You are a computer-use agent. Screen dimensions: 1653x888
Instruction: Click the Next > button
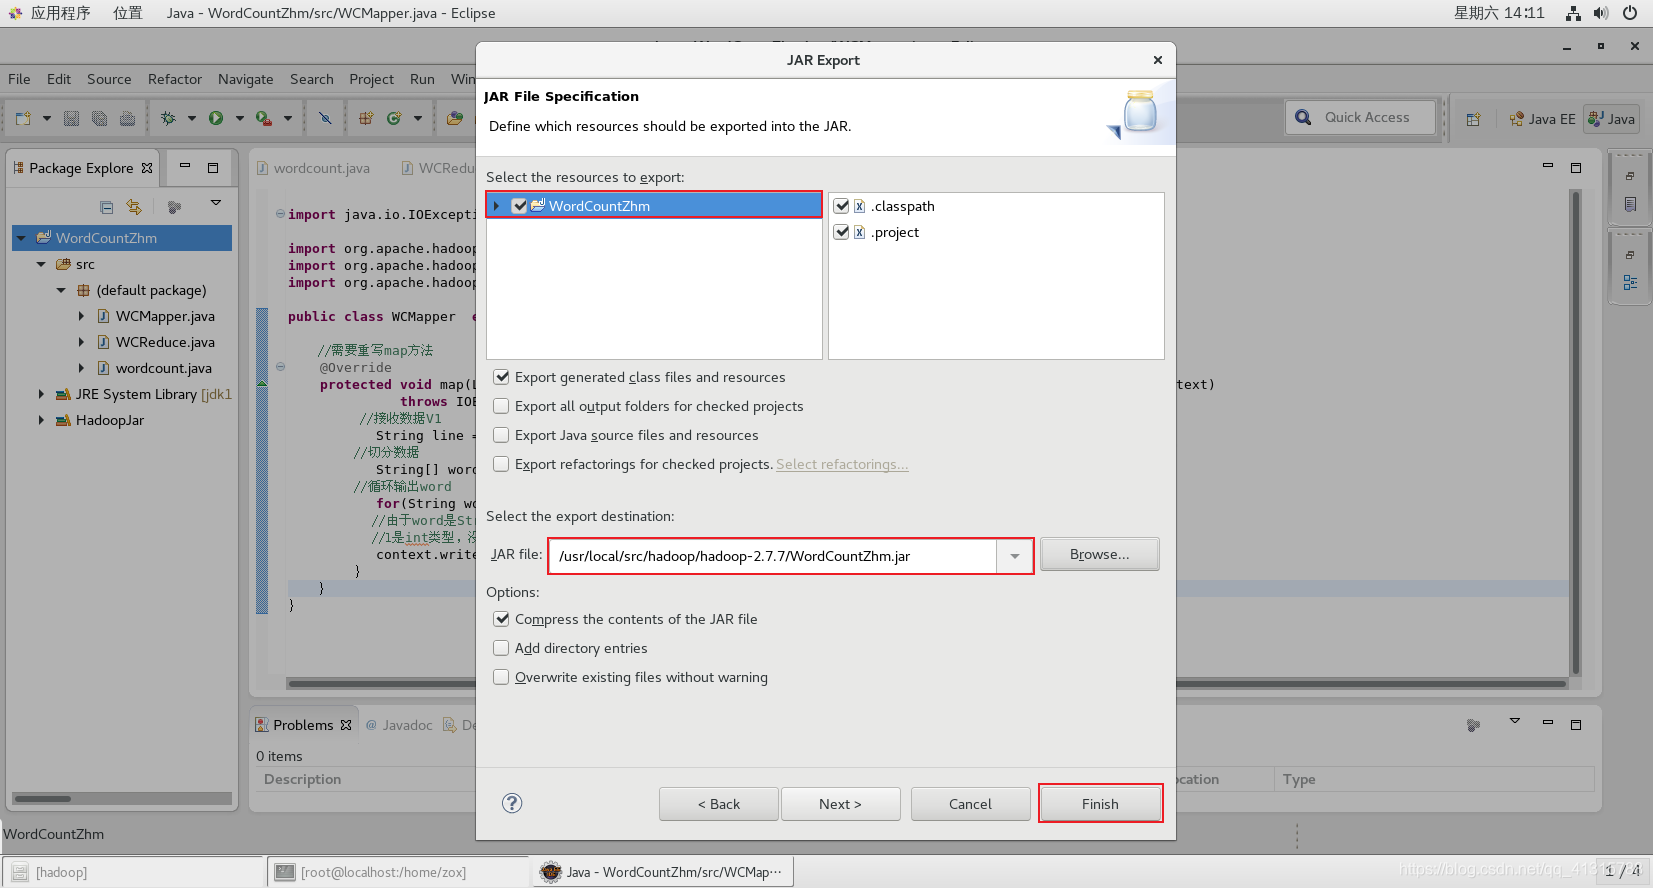(840, 804)
